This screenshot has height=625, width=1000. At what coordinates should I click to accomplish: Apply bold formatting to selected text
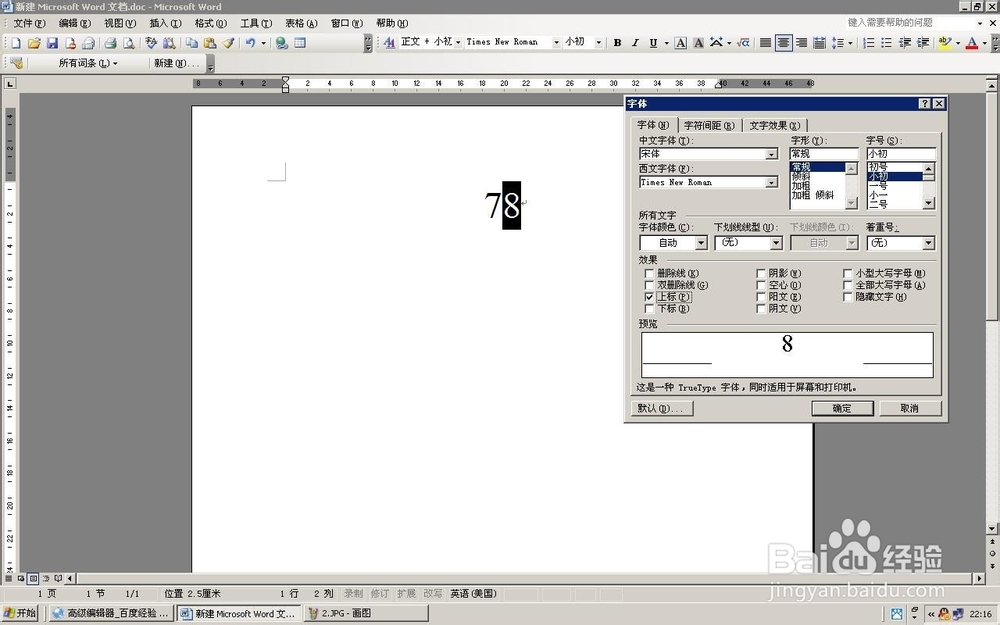tap(618, 42)
